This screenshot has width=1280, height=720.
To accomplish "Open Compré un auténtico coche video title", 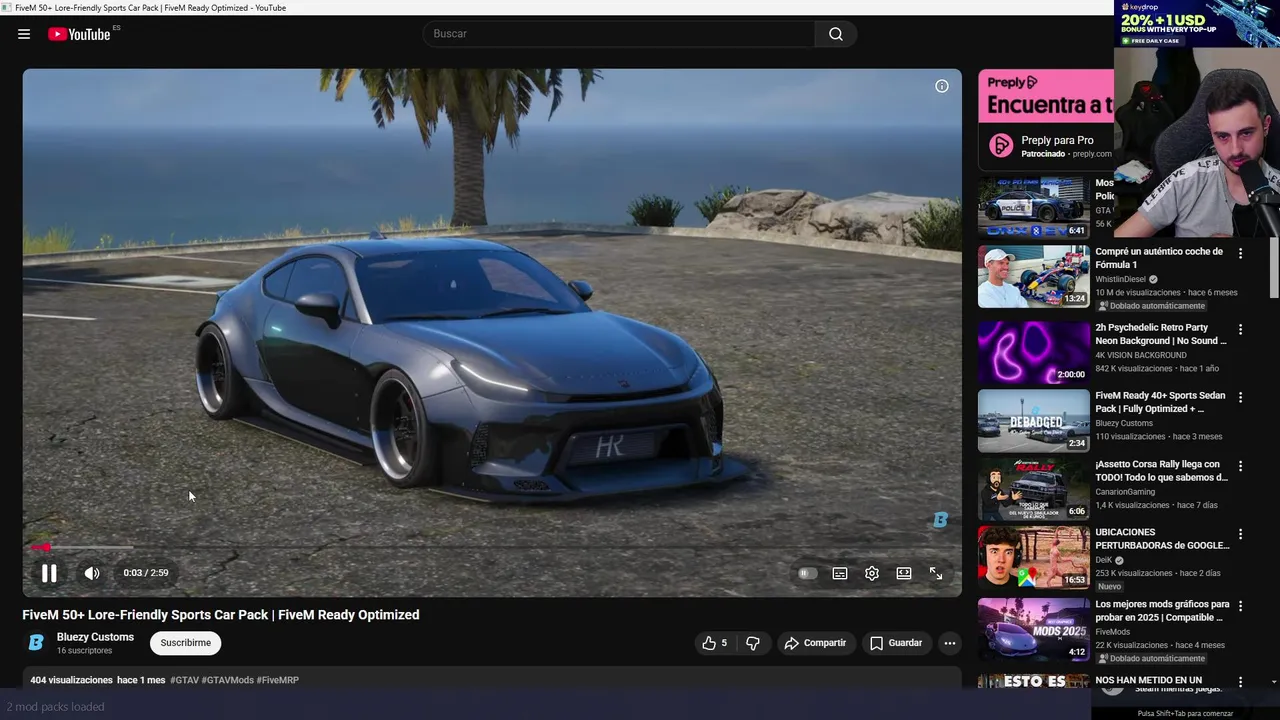I will tap(1159, 258).
